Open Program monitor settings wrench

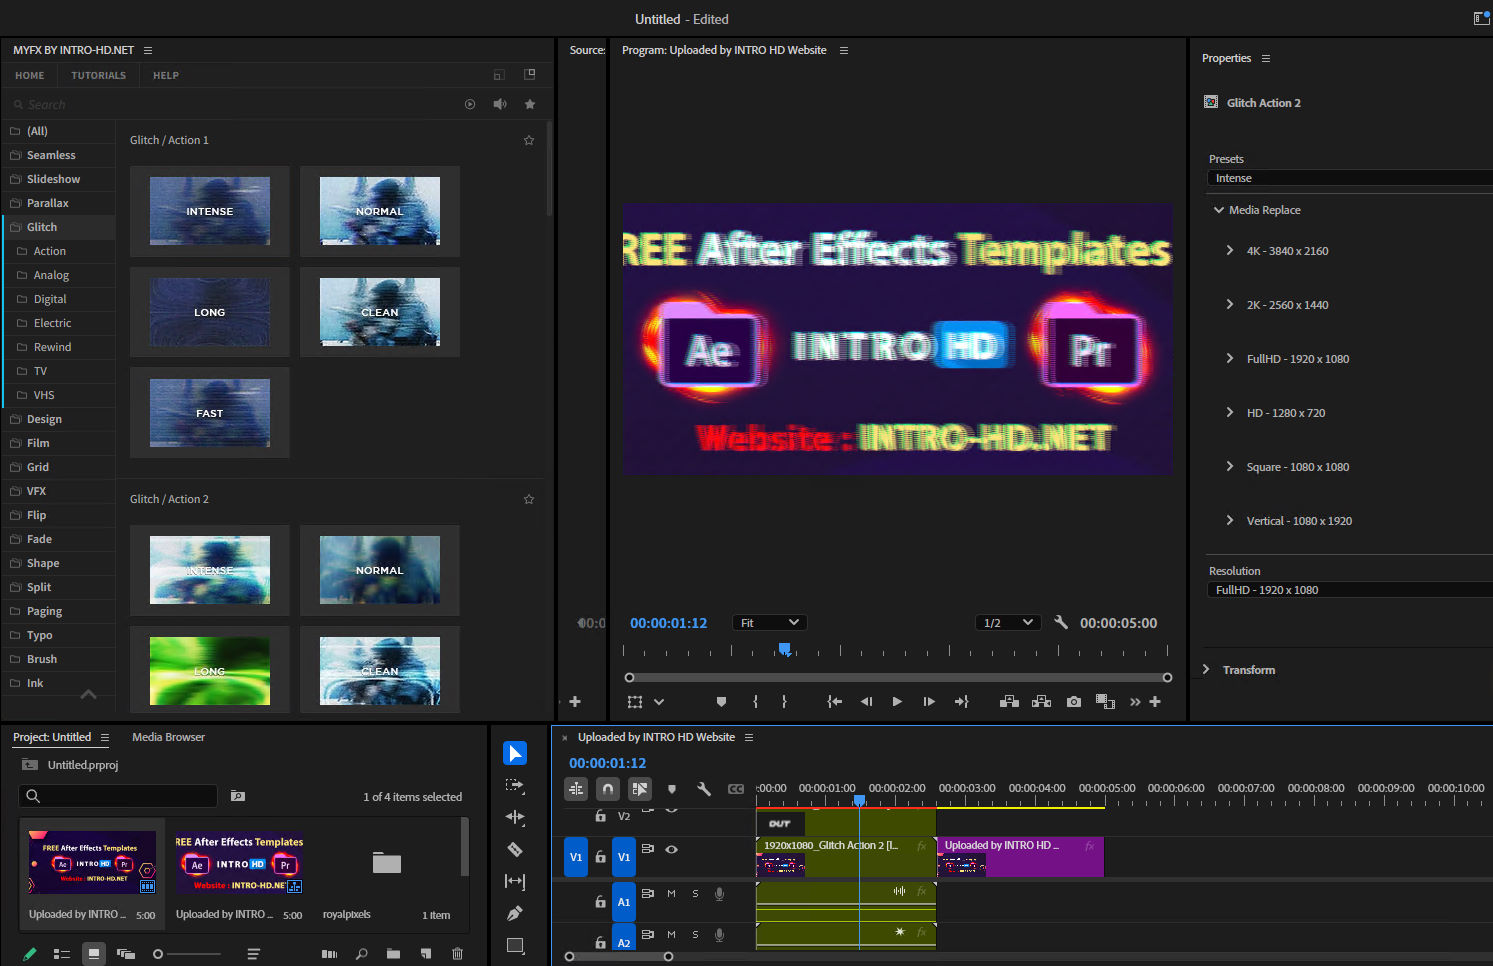(1061, 622)
